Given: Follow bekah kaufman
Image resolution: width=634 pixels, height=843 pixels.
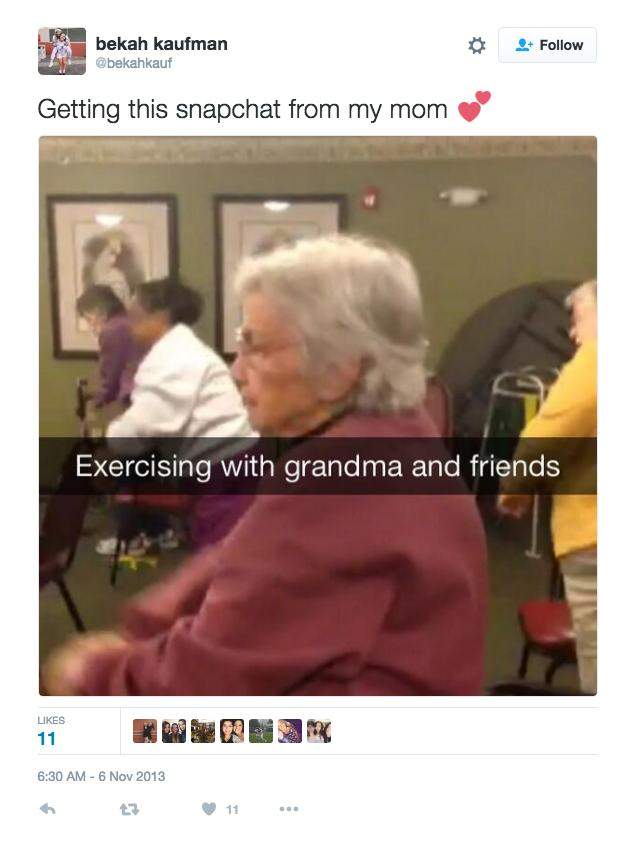Looking at the screenshot, I should (547, 45).
